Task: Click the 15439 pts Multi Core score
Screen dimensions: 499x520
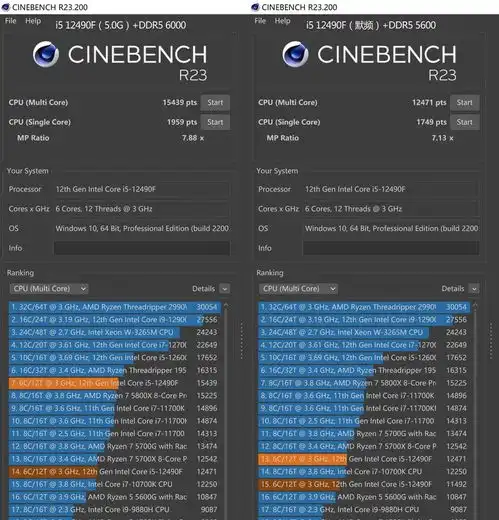Action: (x=180, y=102)
